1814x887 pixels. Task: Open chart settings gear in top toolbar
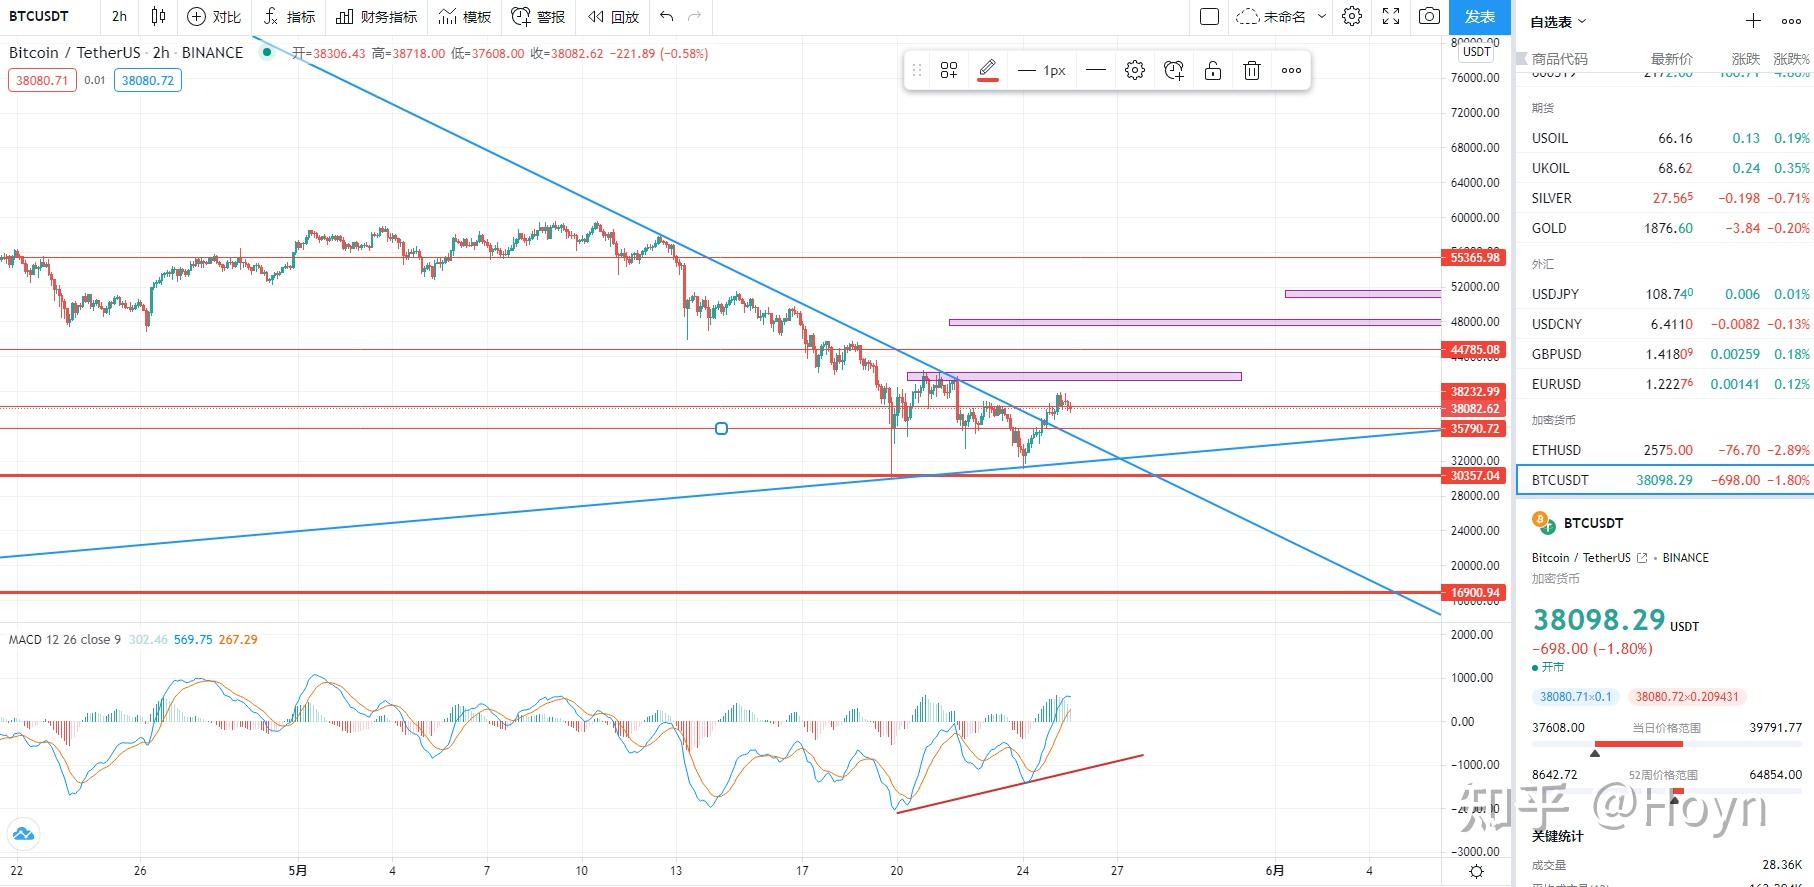pos(1352,16)
